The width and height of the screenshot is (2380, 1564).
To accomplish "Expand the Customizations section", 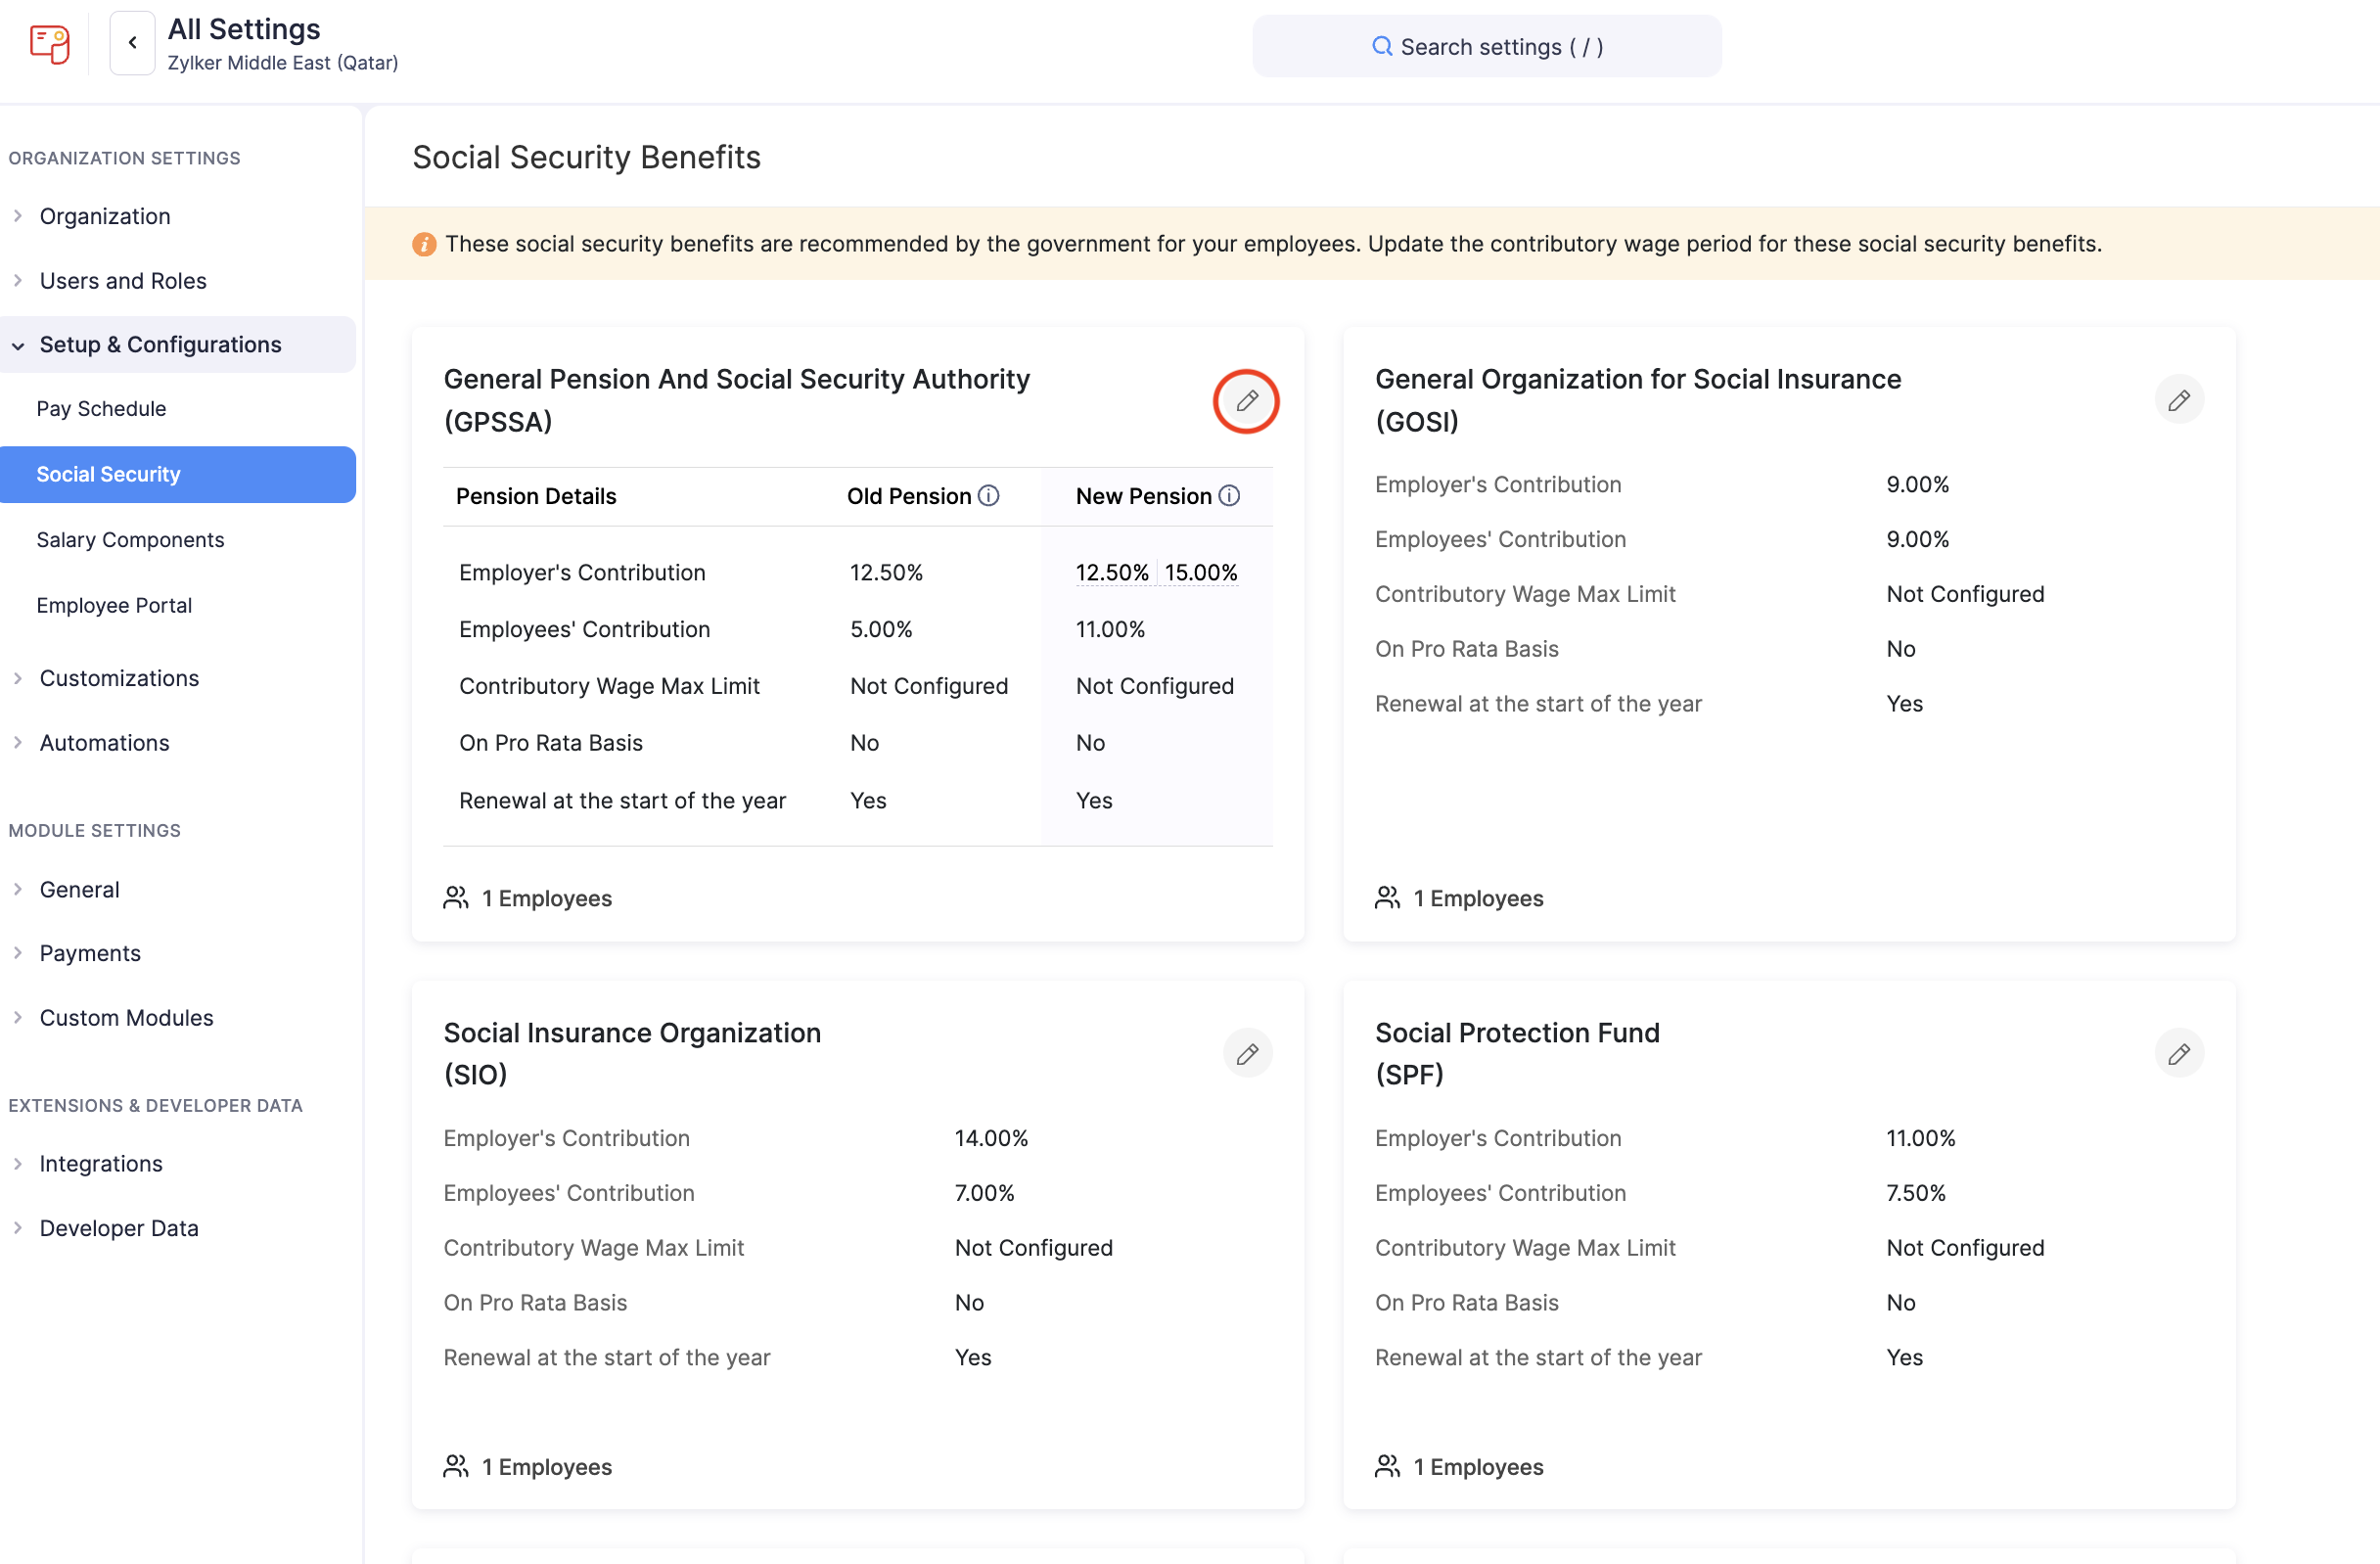I will point(118,678).
